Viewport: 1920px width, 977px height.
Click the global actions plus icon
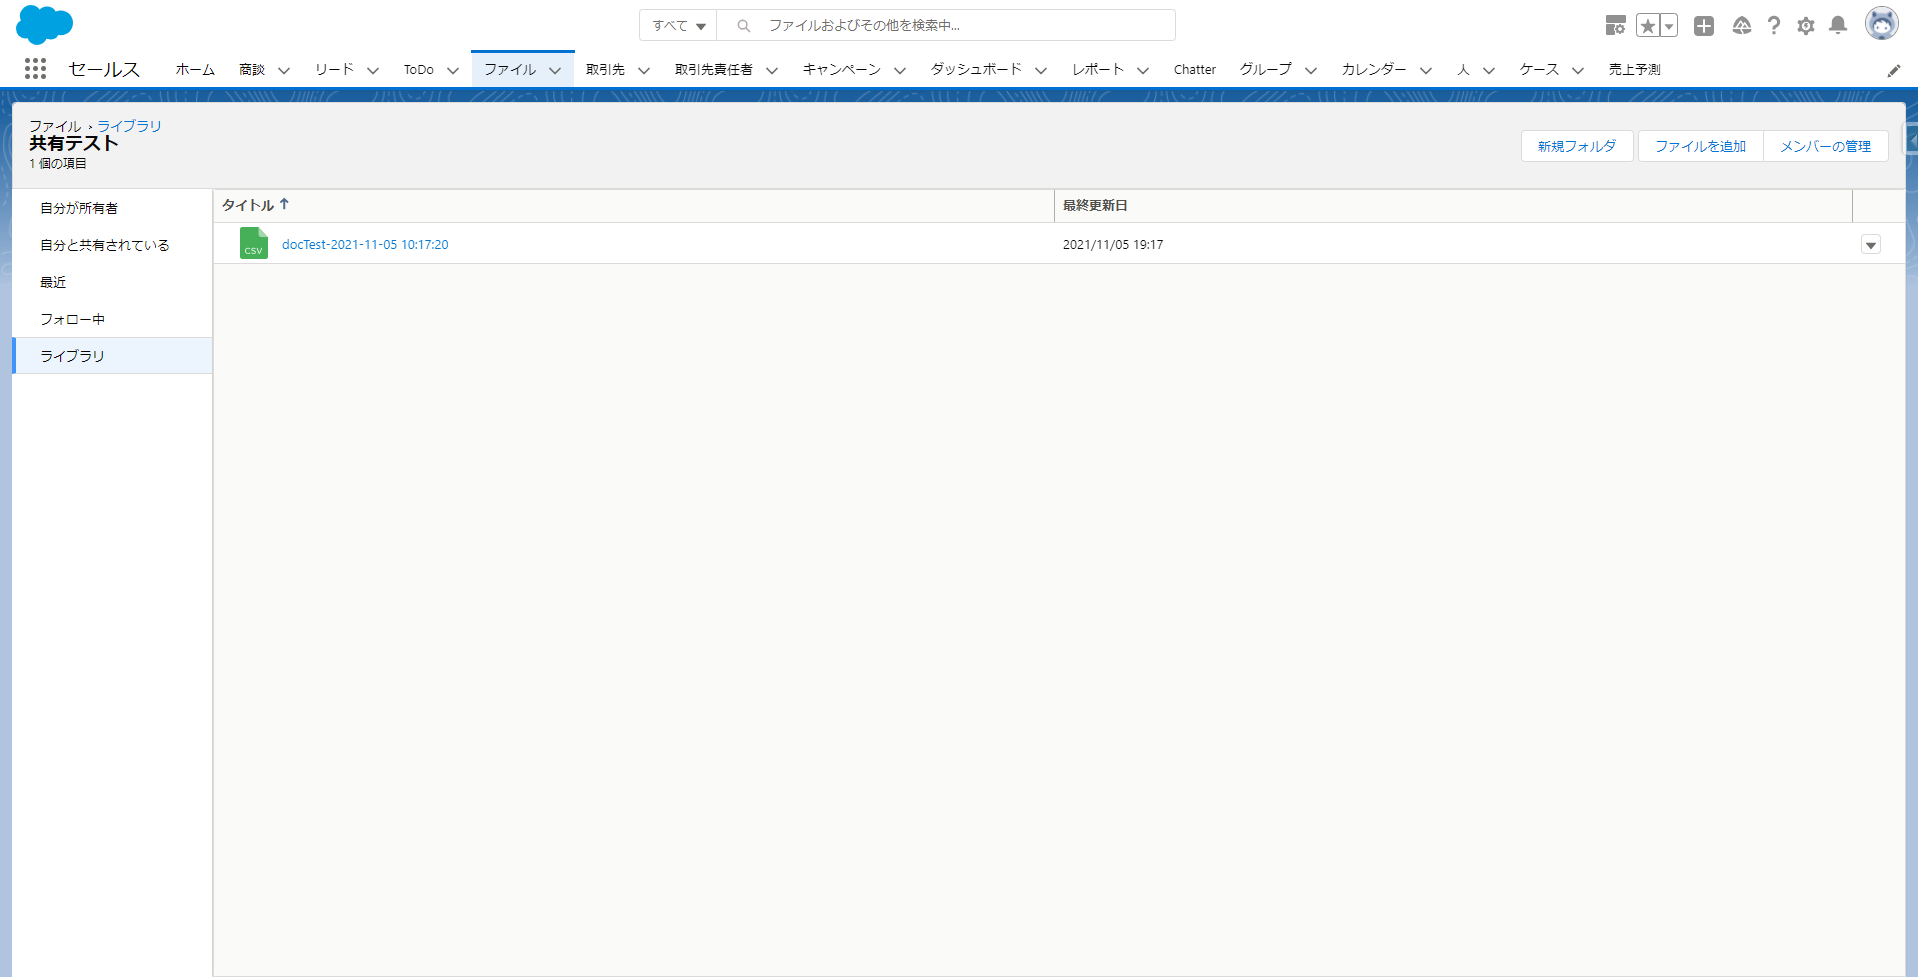(1705, 26)
